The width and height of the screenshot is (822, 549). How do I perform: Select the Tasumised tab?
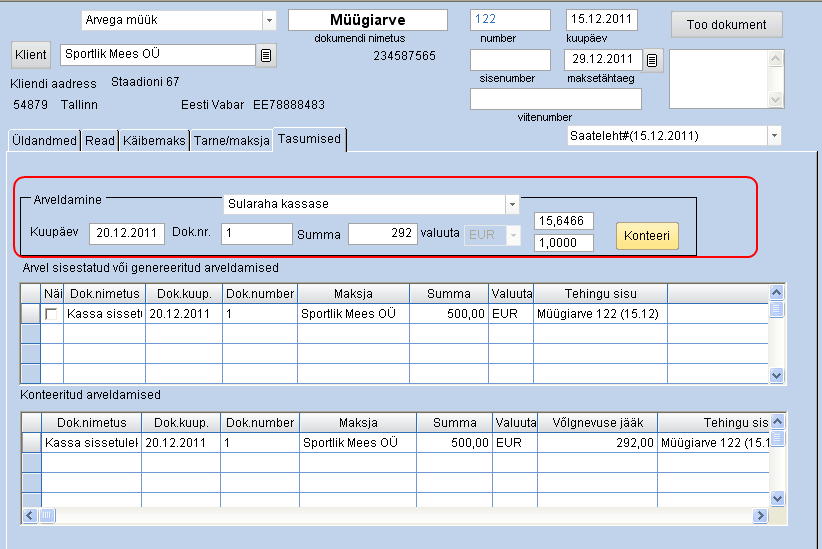[309, 139]
